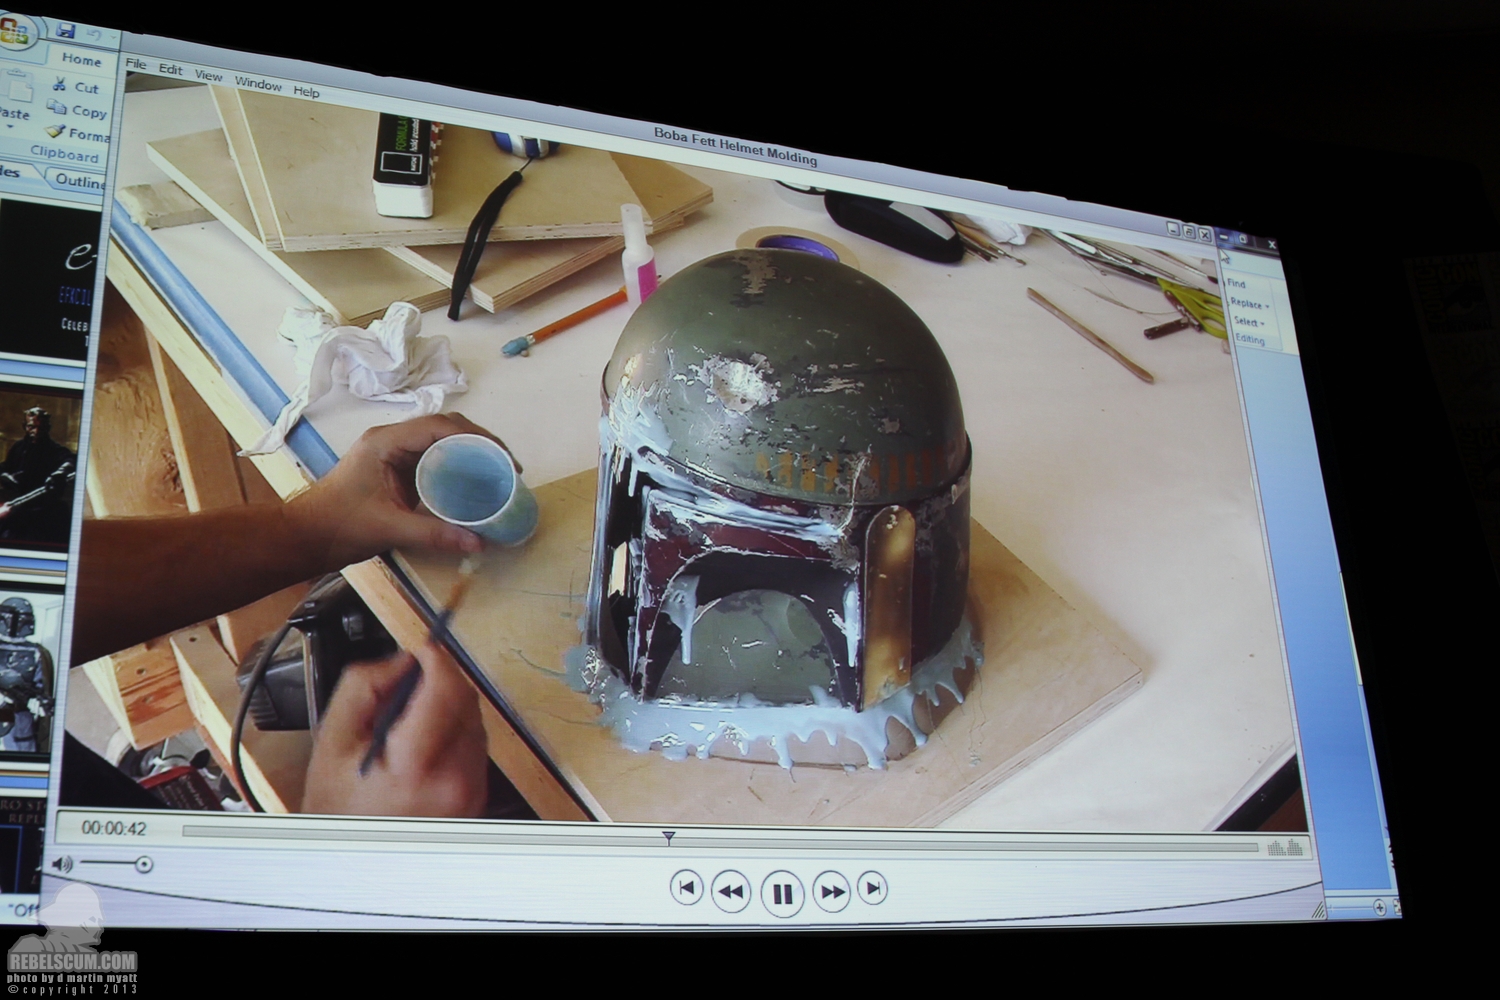Select the Boba Fett slide thumbnail

[x=30, y=672]
